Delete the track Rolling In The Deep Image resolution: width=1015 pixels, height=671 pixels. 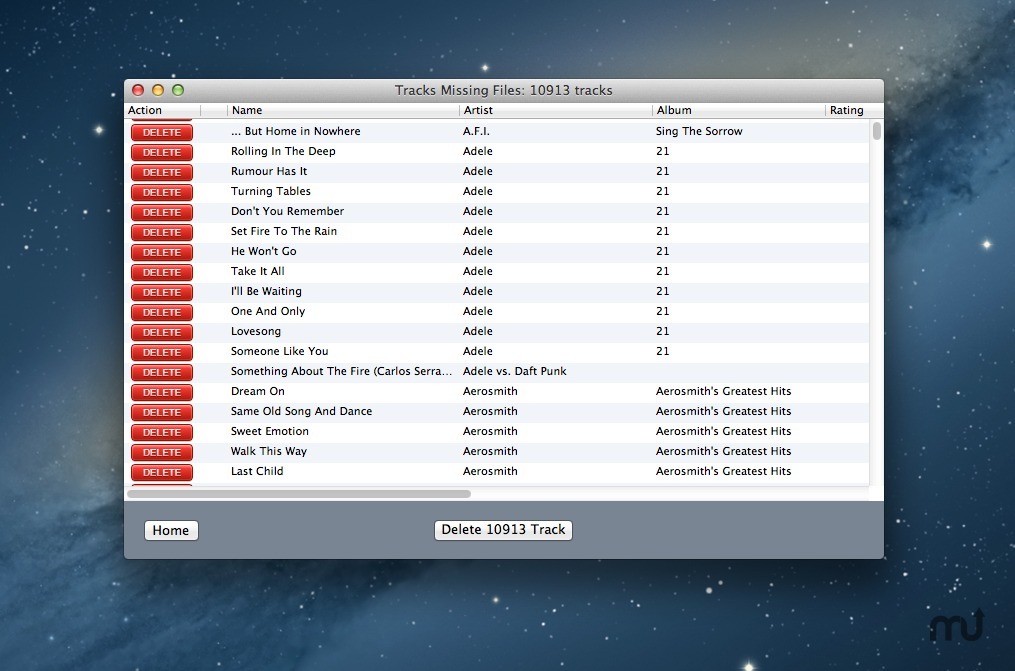[x=161, y=152]
